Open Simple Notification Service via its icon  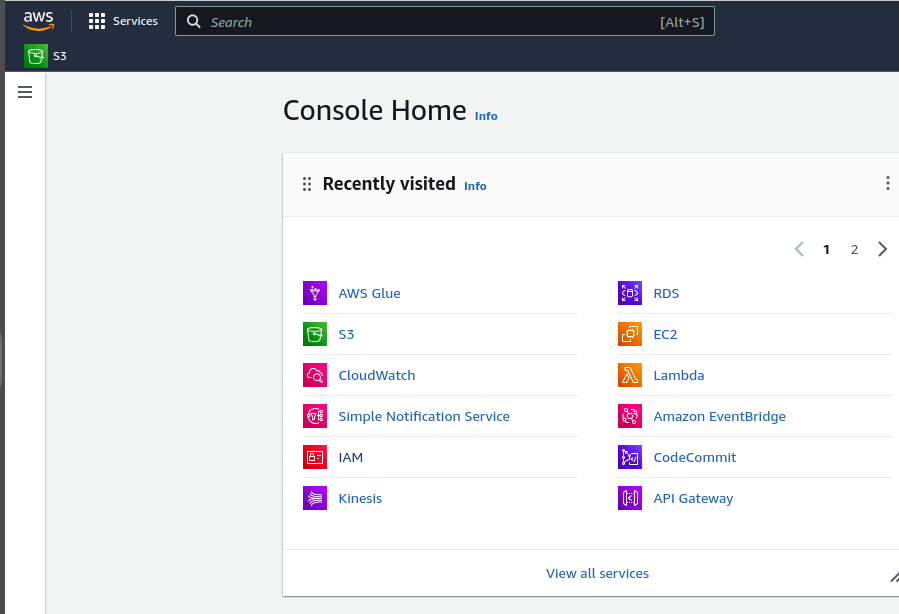click(x=314, y=416)
